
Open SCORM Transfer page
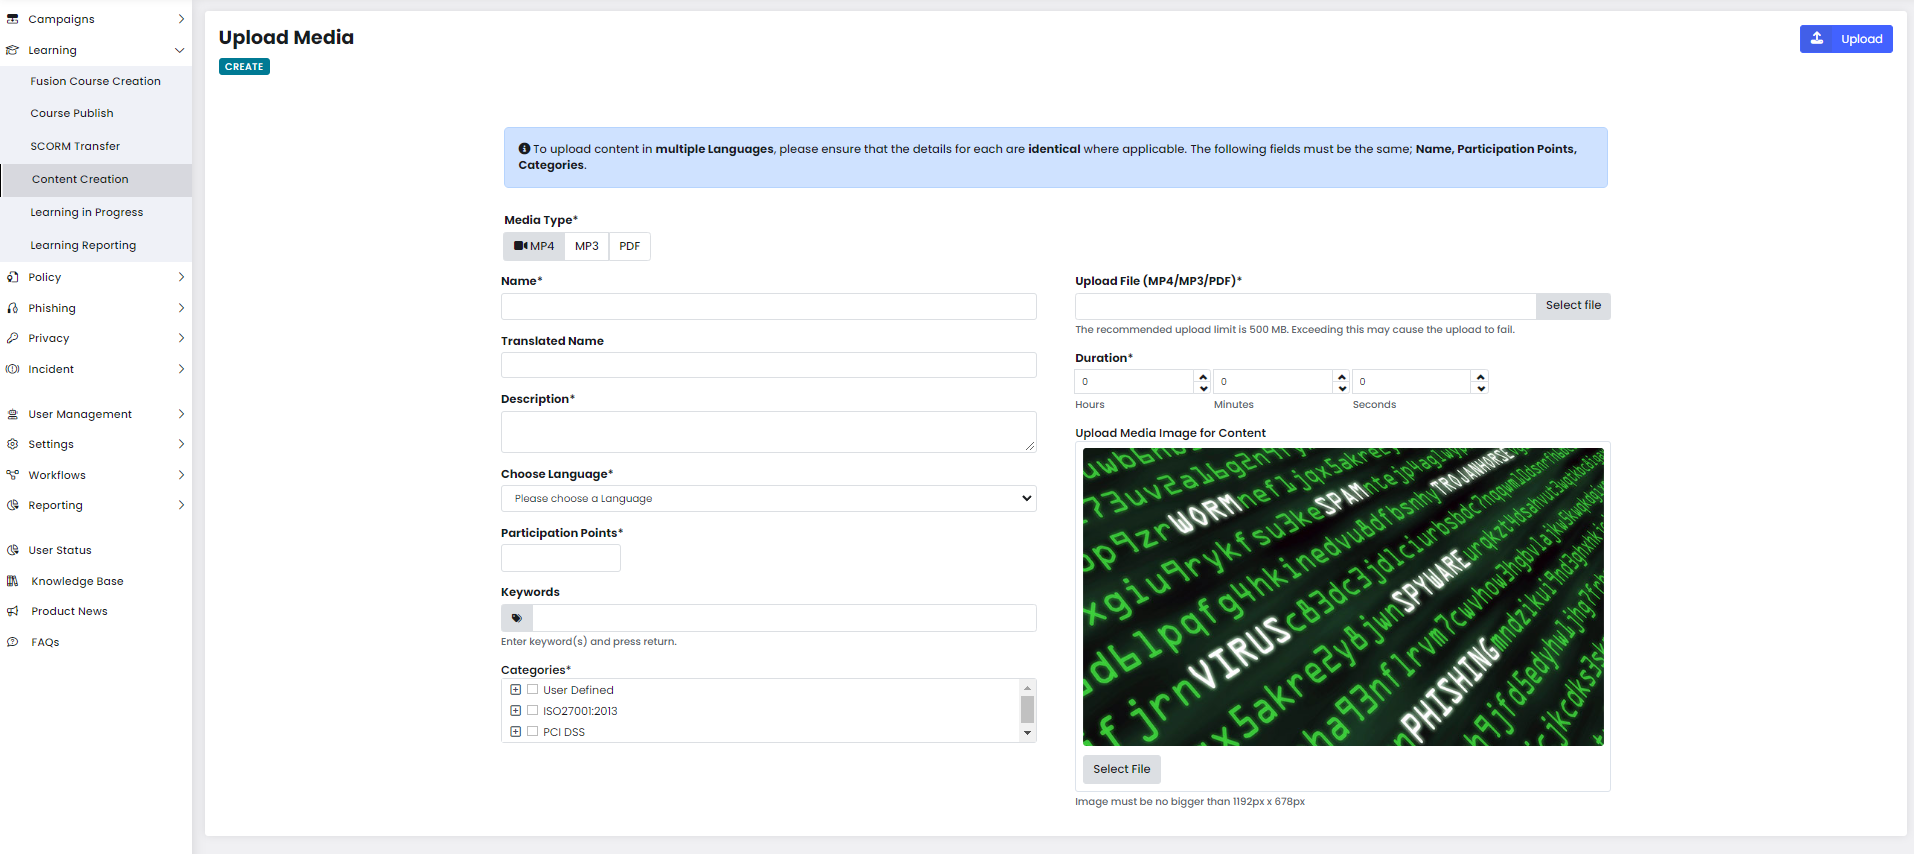click(75, 146)
